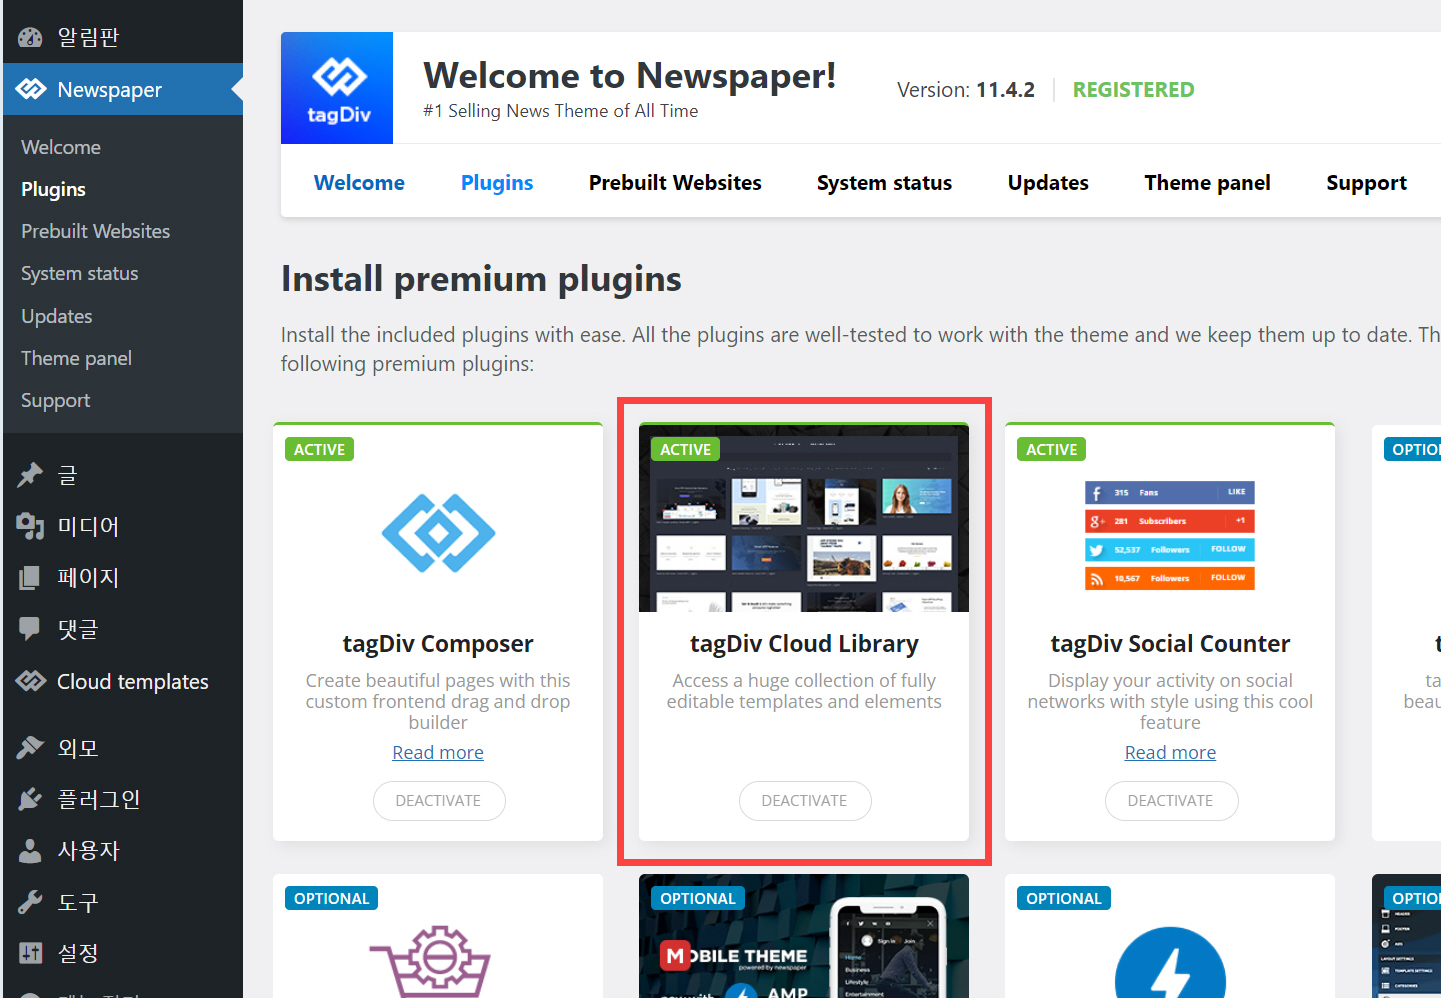Deactivate the tagDiv Cloud Library plugin
The height and width of the screenshot is (998, 1441).
[x=805, y=801]
